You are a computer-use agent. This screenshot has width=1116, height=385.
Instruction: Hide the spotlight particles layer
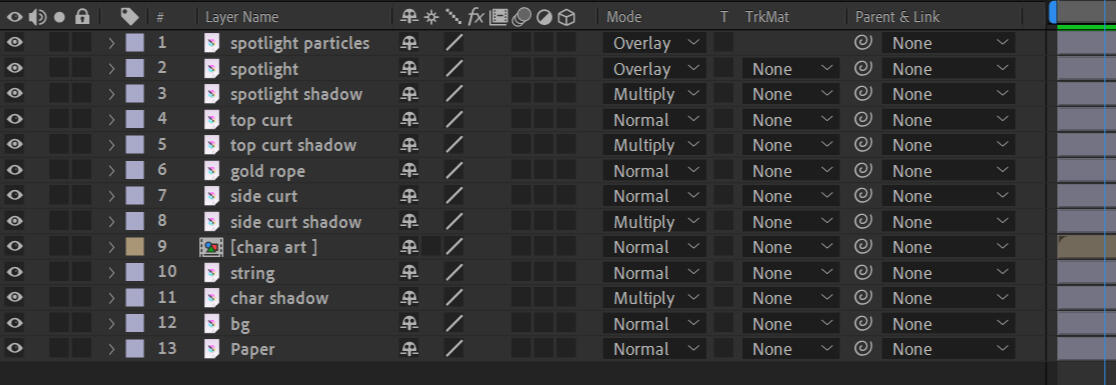click(x=14, y=43)
